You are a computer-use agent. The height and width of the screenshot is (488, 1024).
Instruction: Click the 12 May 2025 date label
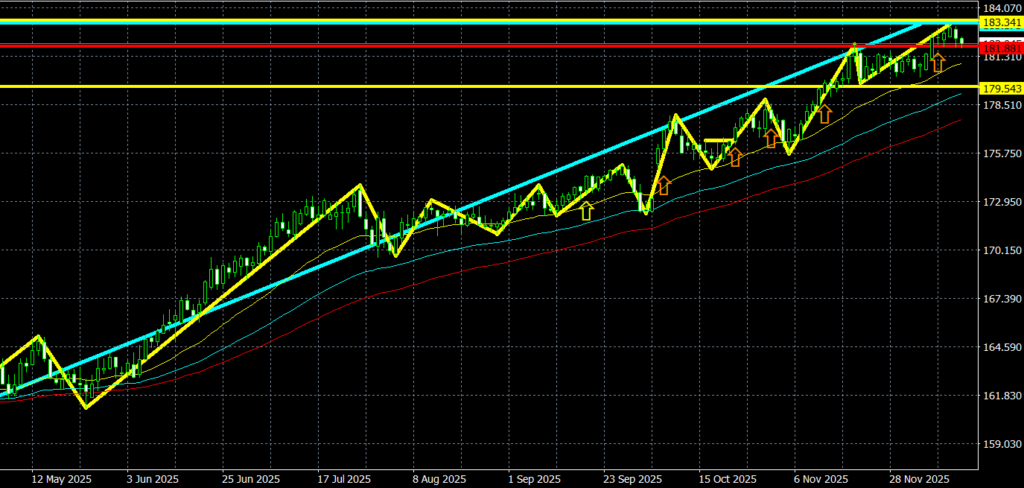[61, 479]
